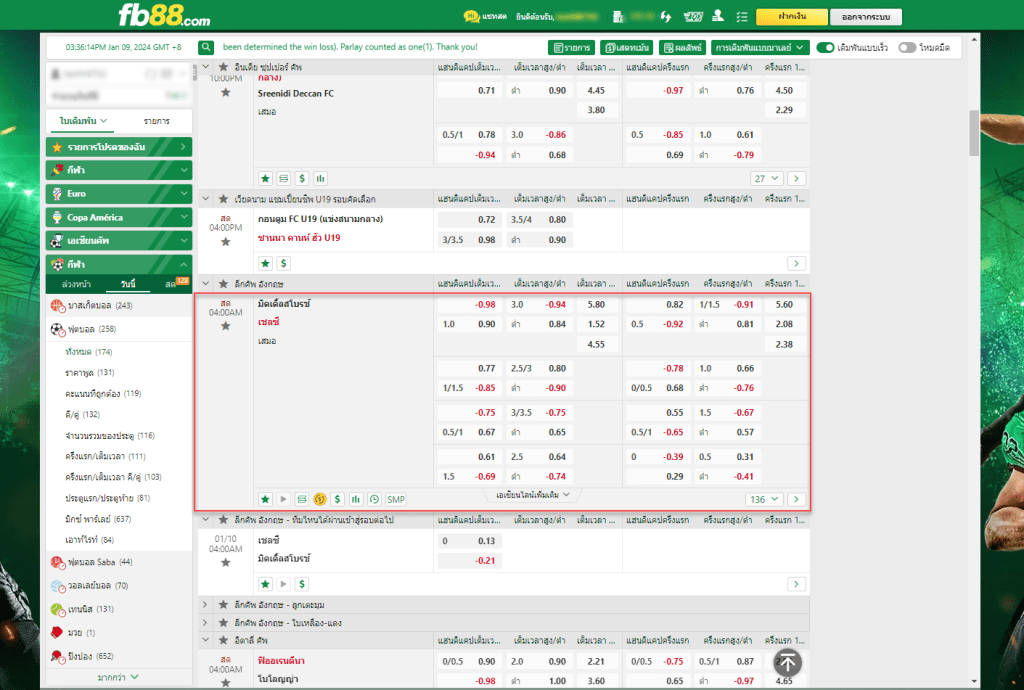Expand รายการโปรดของฉัน favorites section
The height and width of the screenshot is (690, 1024).
pyautogui.click(x=119, y=147)
